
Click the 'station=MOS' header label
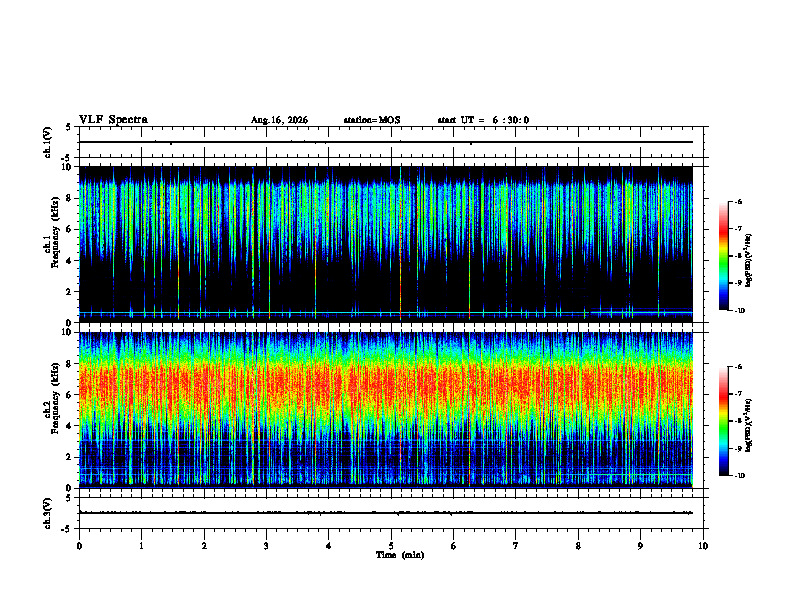(x=372, y=120)
